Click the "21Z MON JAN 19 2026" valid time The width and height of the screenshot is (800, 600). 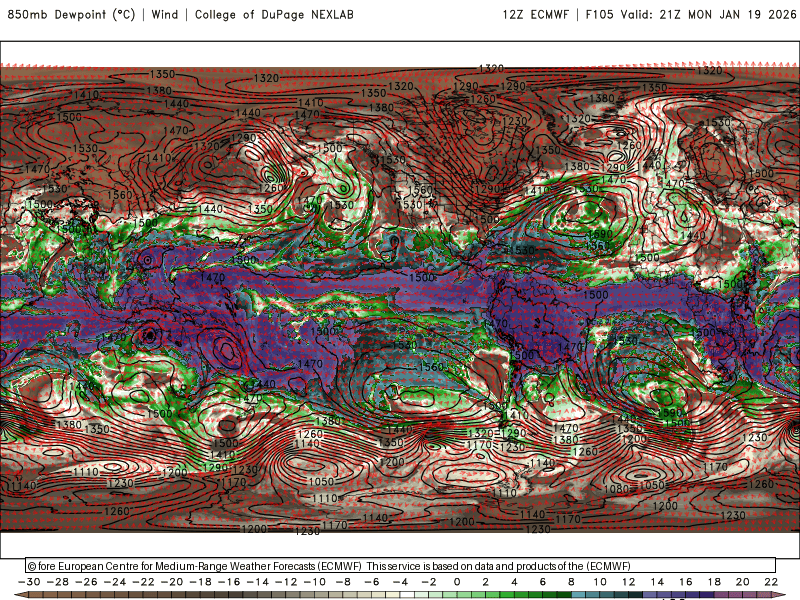pos(728,14)
